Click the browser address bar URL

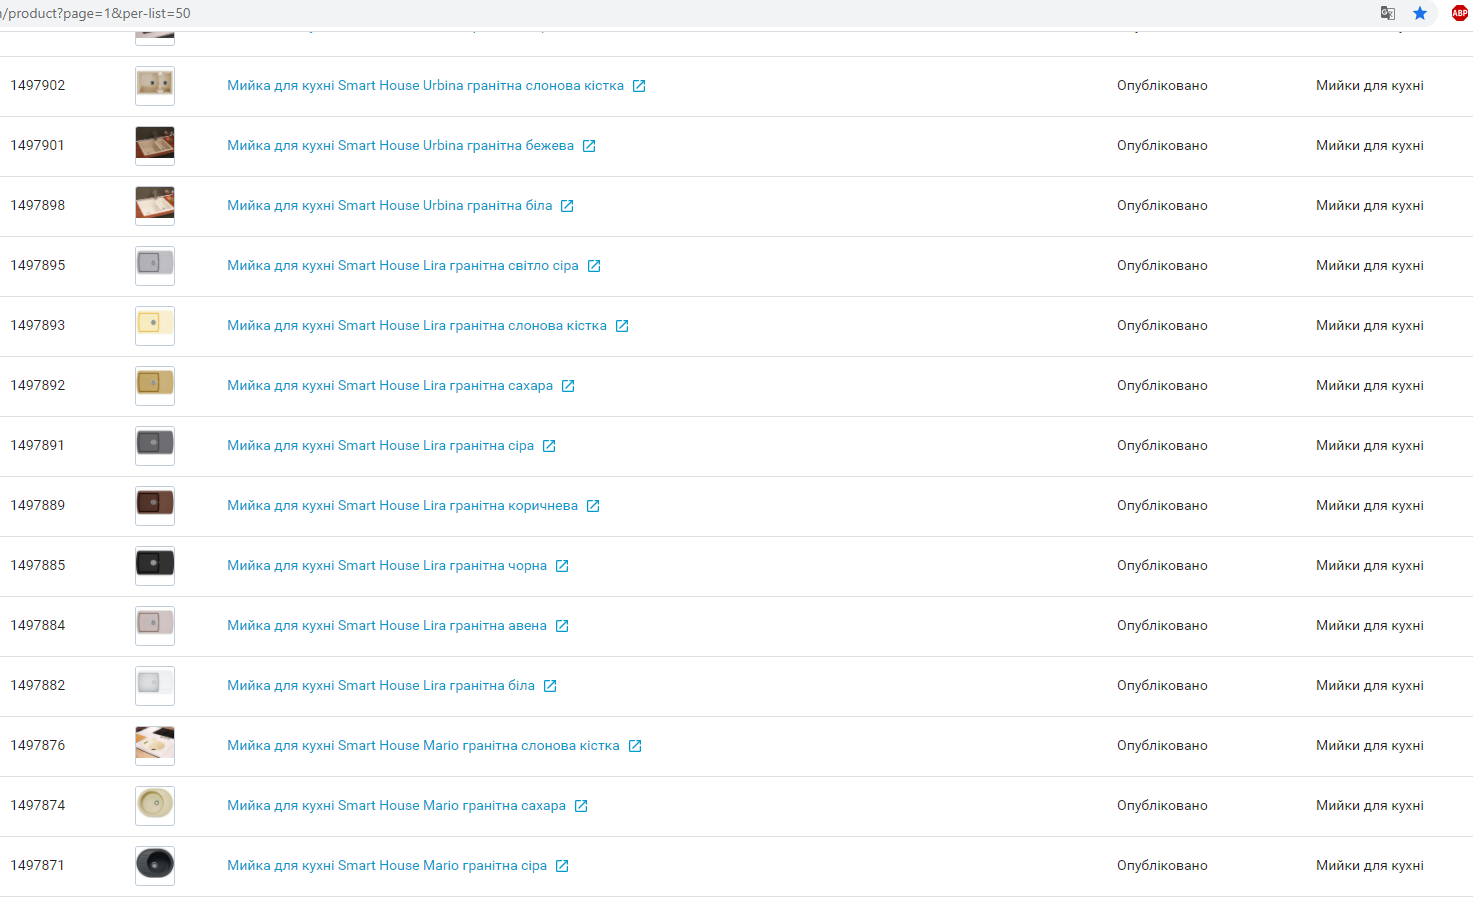96,13
